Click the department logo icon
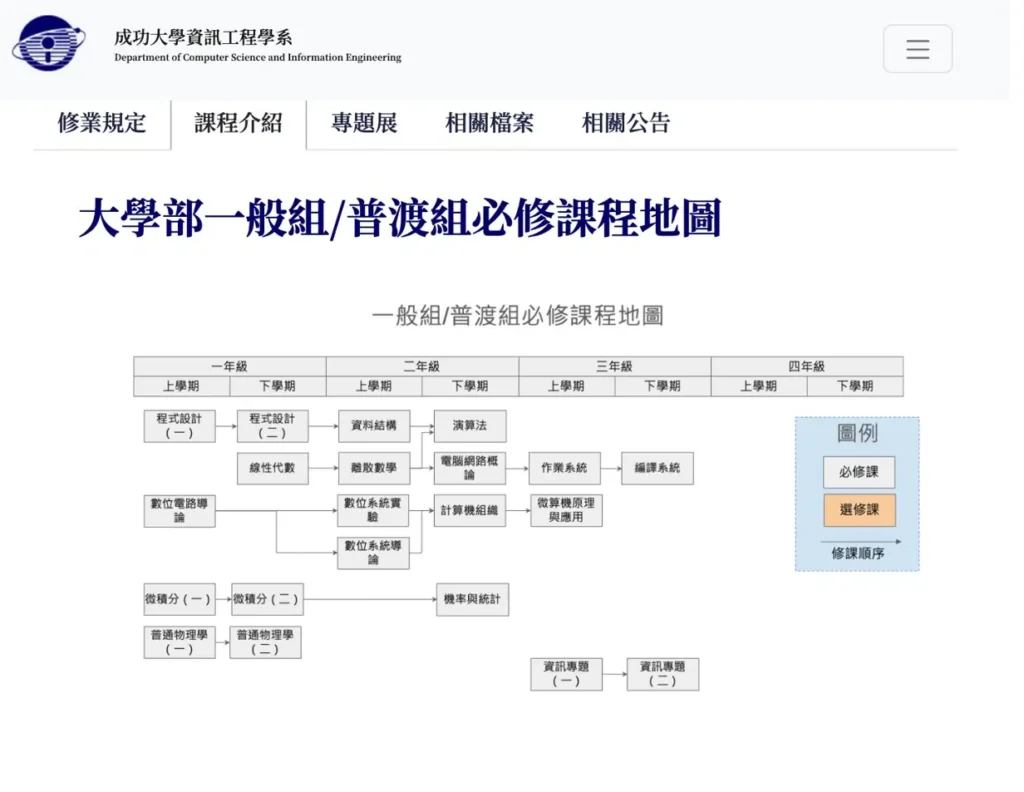This screenshot has width=1024, height=792. point(48,44)
